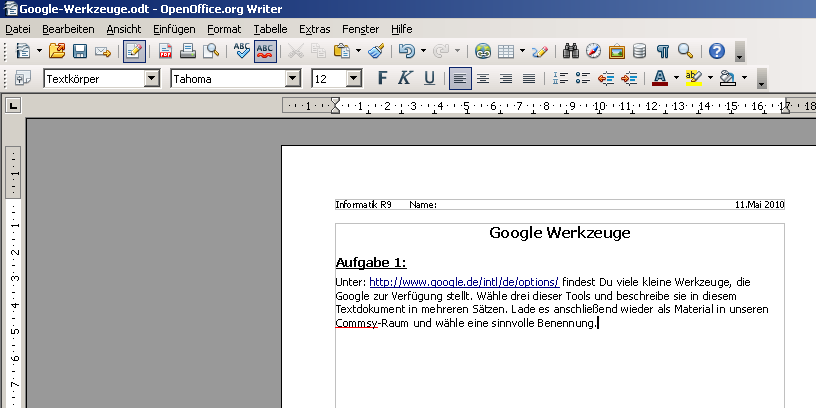Toggle bold with the F button
The height and width of the screenshot is (408, 816).
382,79
